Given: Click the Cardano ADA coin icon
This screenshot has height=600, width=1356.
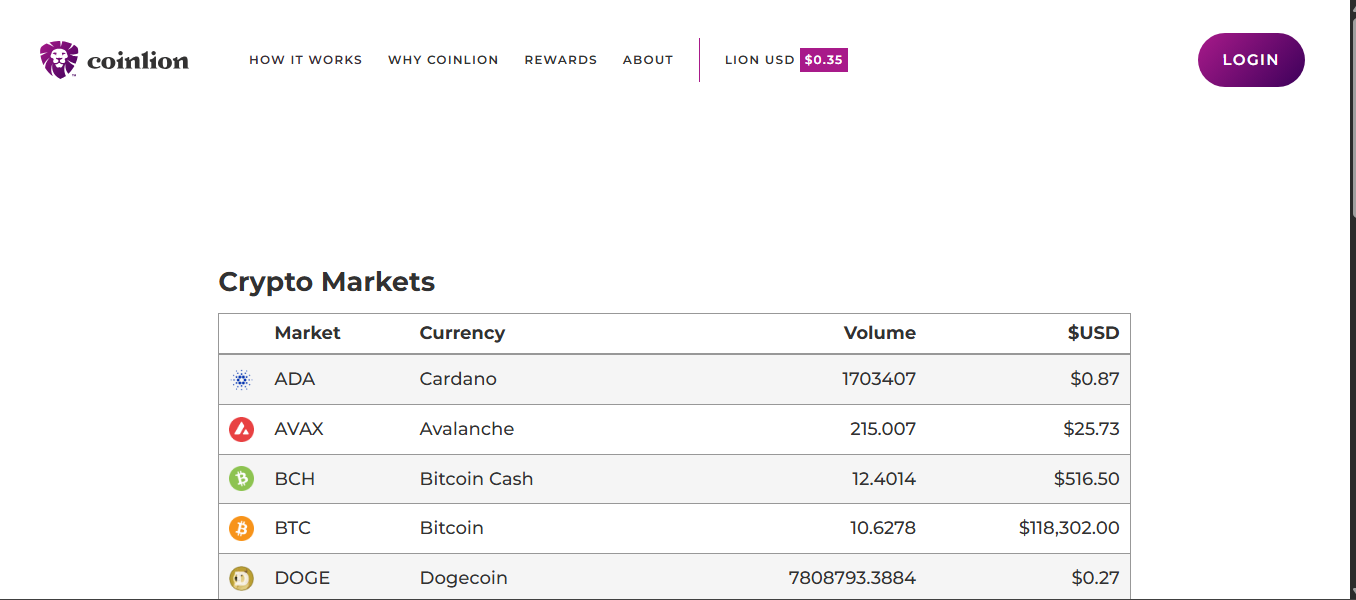Looking at the screenshot, I should pos(241,380).
